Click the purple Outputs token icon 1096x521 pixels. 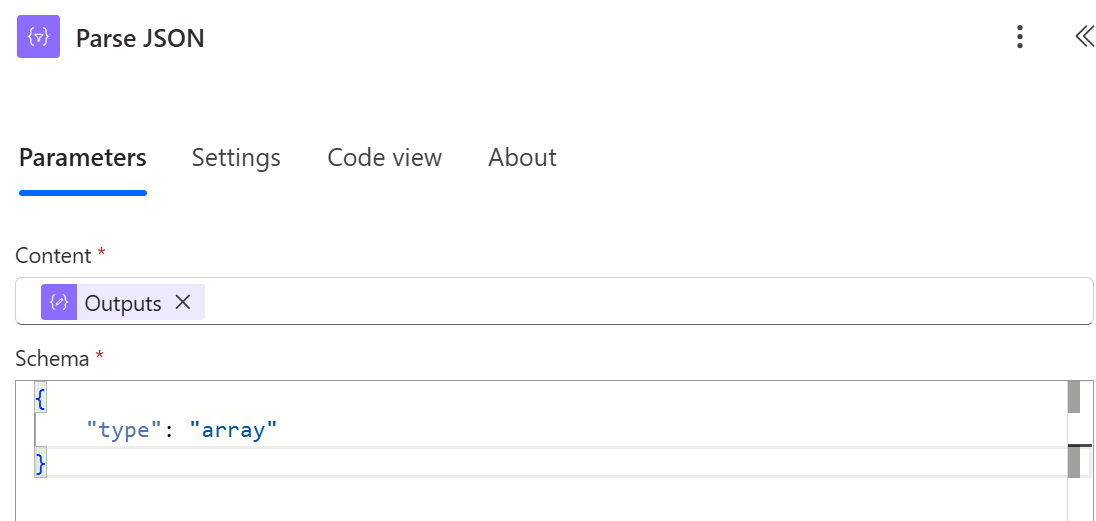(x=59, y=302)
